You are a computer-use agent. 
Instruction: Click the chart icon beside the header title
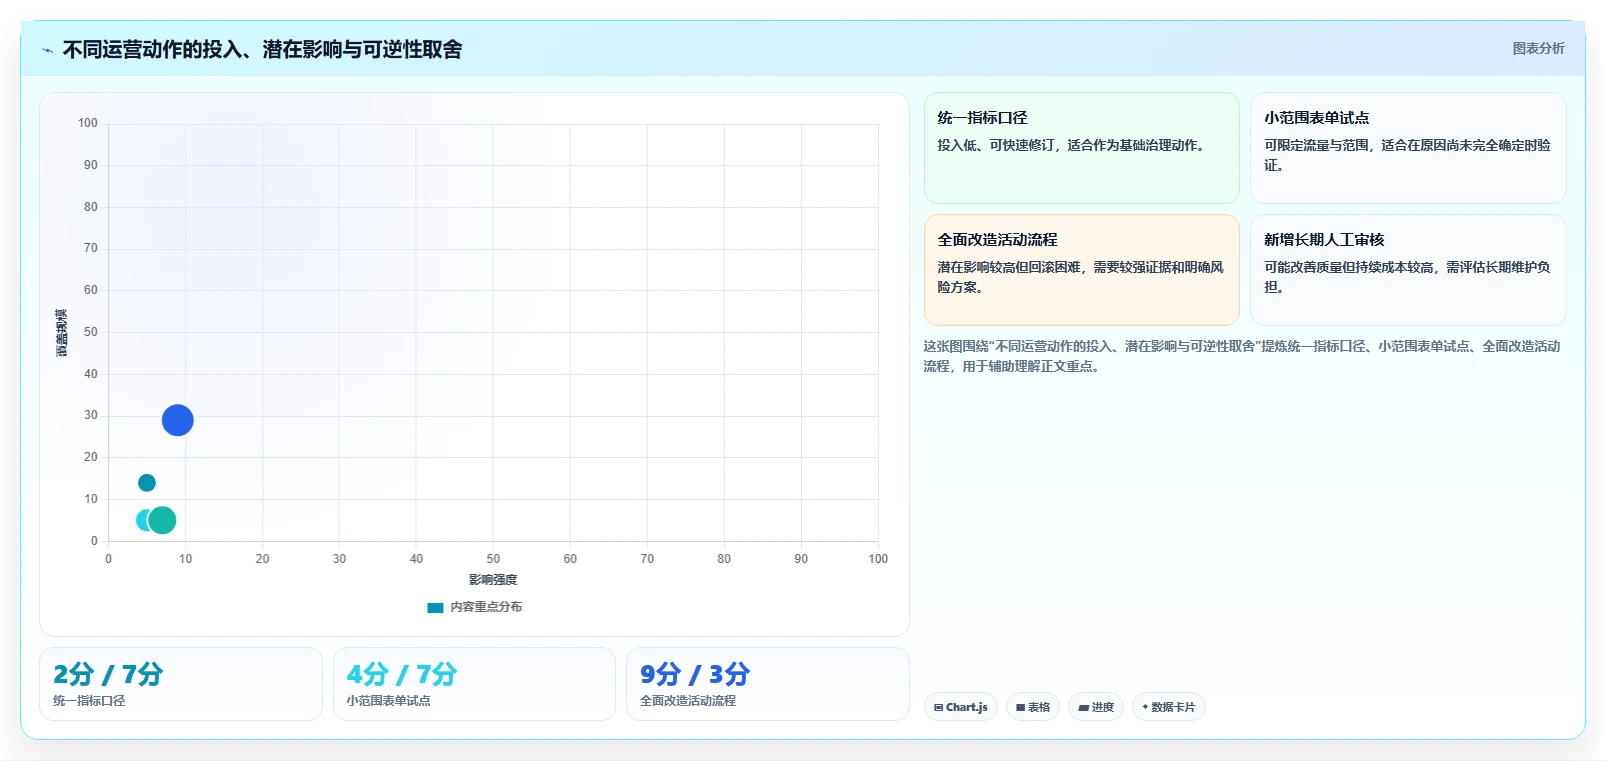pyautogui.click(x=47, y=50)
